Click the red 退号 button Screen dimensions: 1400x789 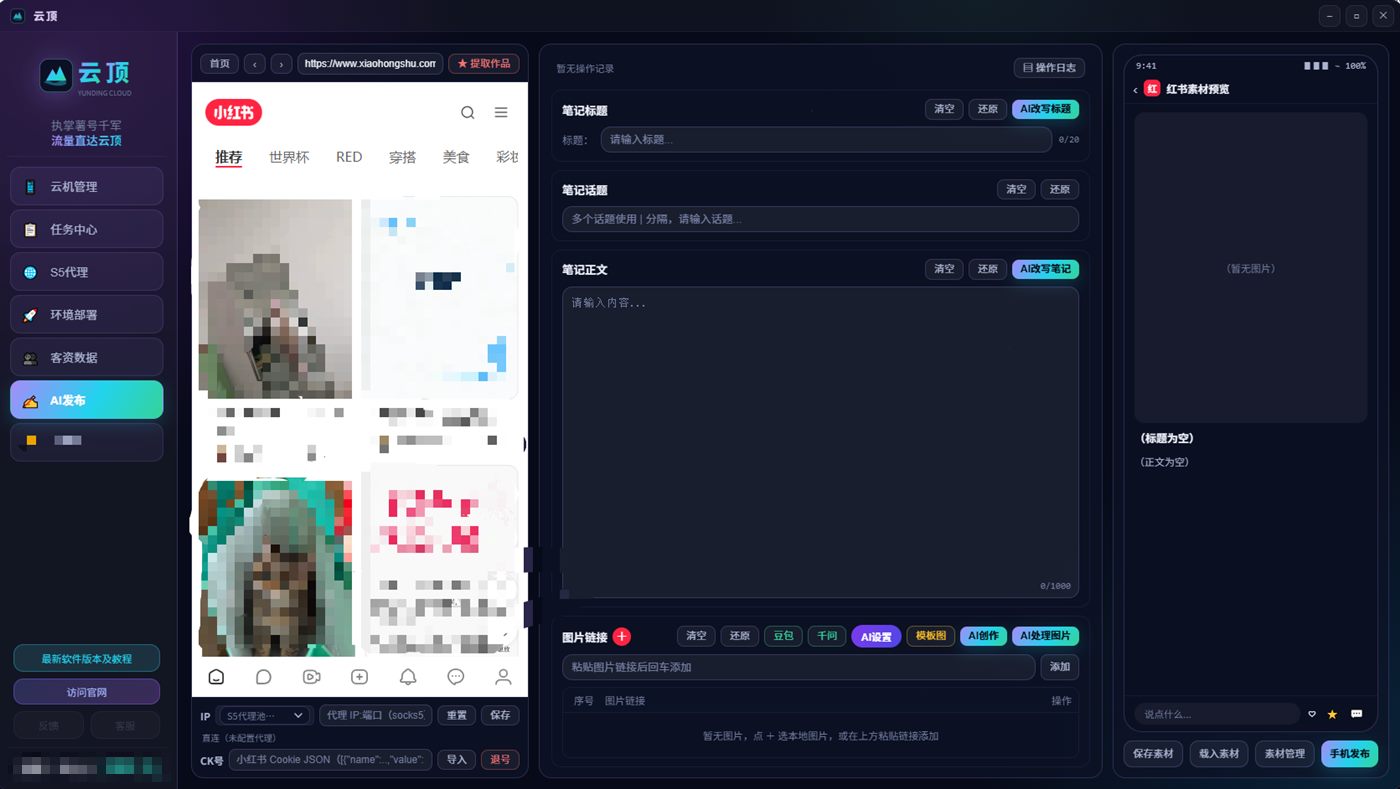point(500,760)
